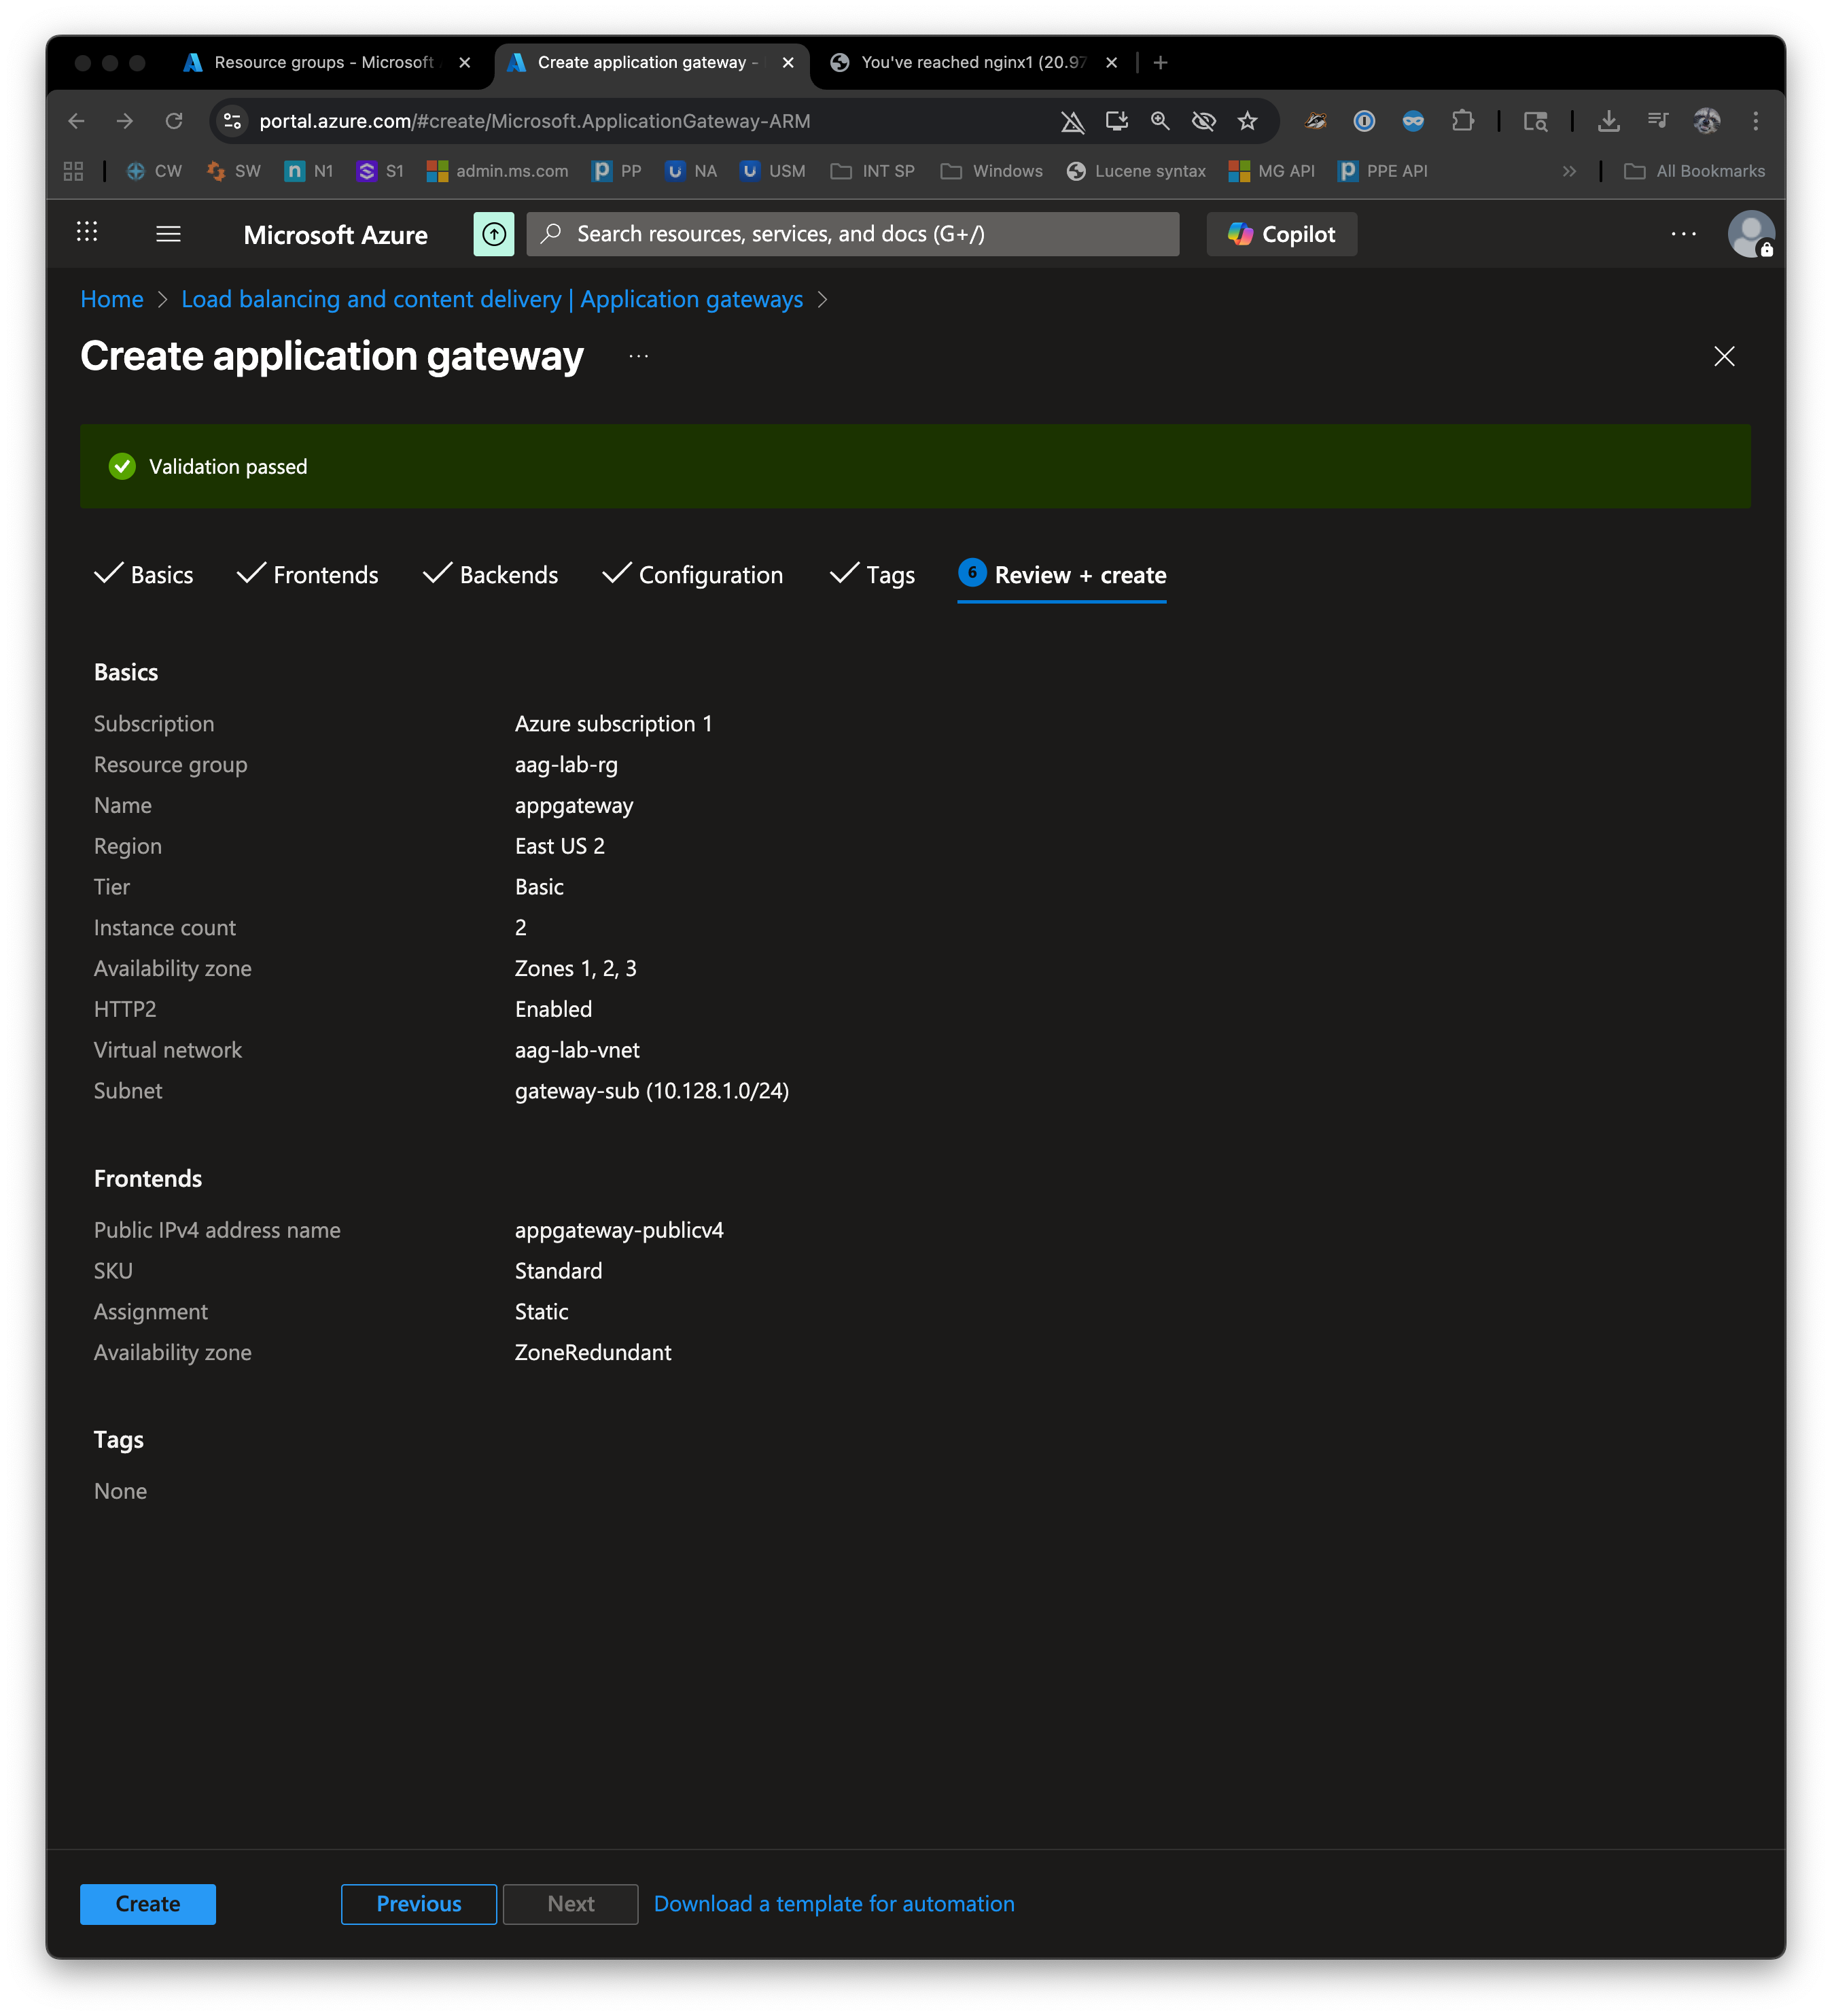This screenshot has width=1832, height=2016.
Task: Open the portal header more options ellipsis
Action: click(1683, 234)
